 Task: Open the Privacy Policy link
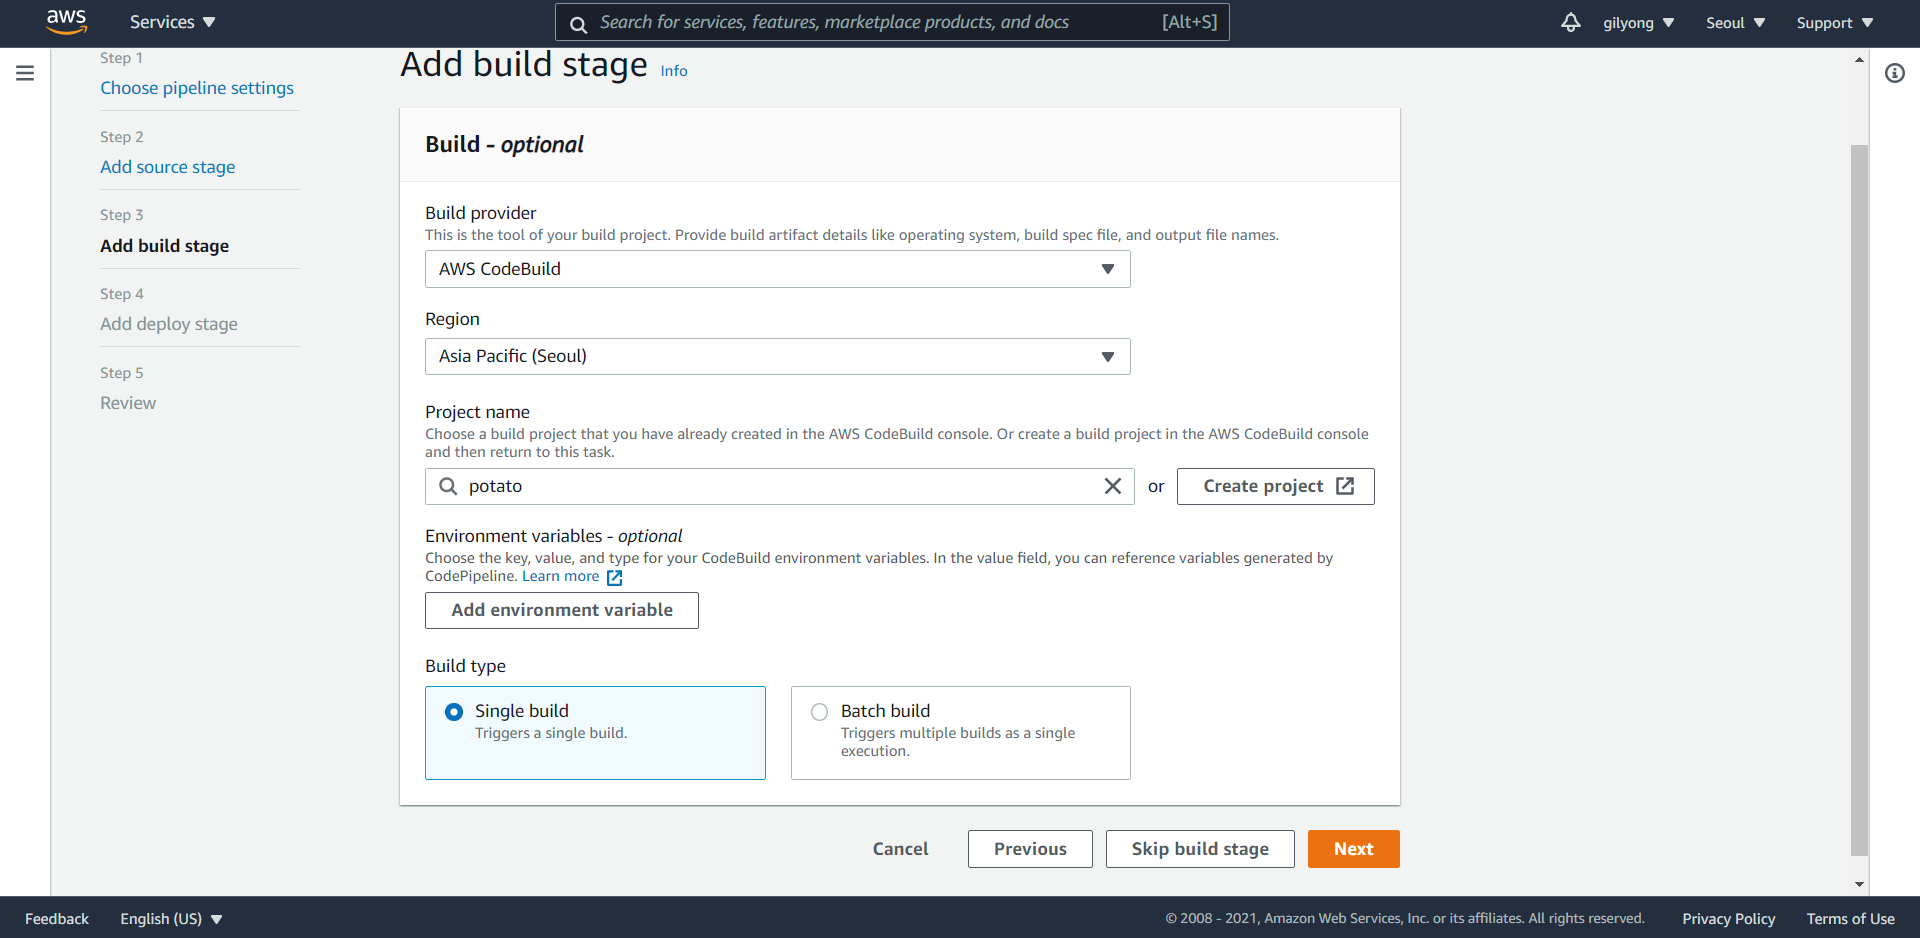point(1728,918)
